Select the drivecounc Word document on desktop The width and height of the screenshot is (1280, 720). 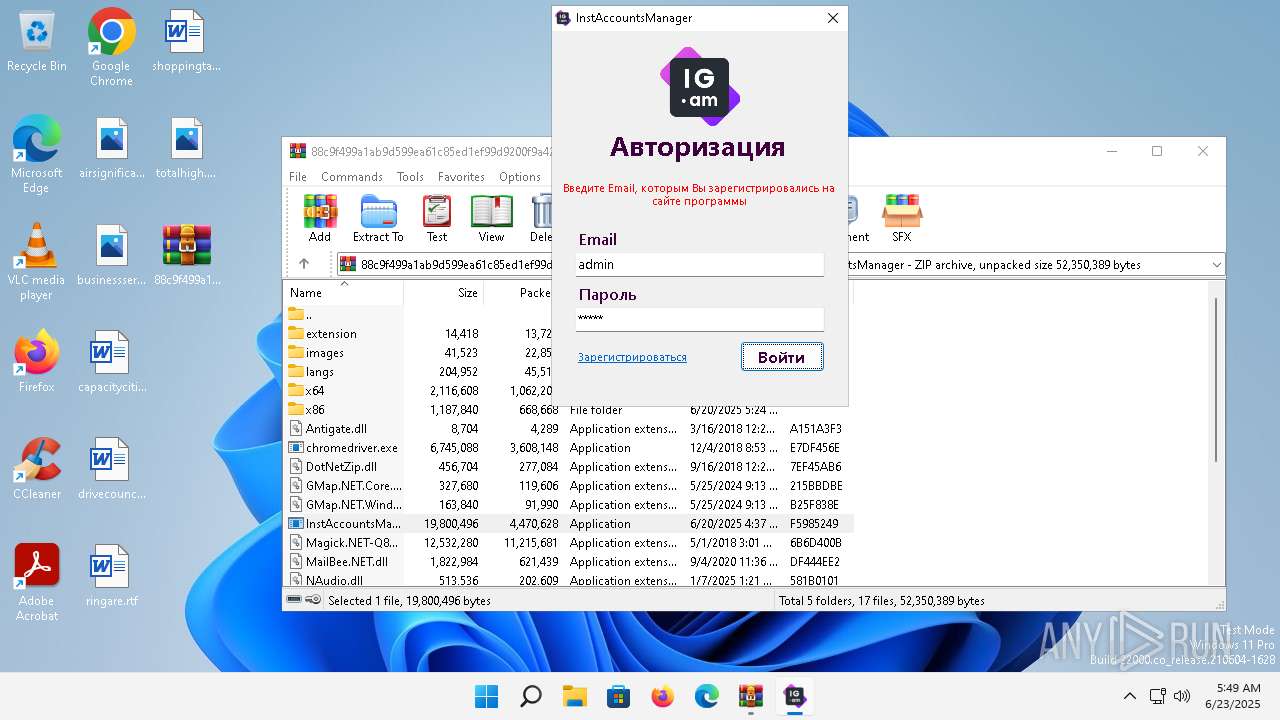111,468
